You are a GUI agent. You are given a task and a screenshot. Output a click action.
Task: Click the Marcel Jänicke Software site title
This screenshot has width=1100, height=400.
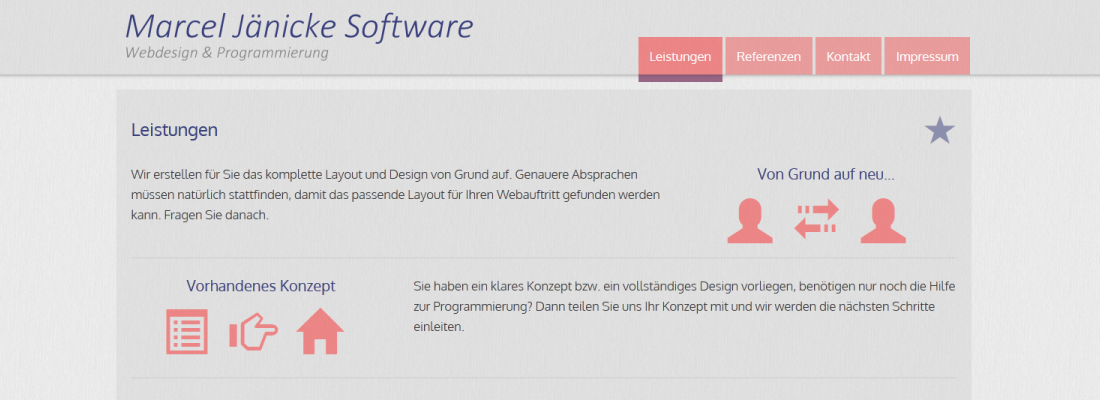pyautogui.click(x=299, y=26)
